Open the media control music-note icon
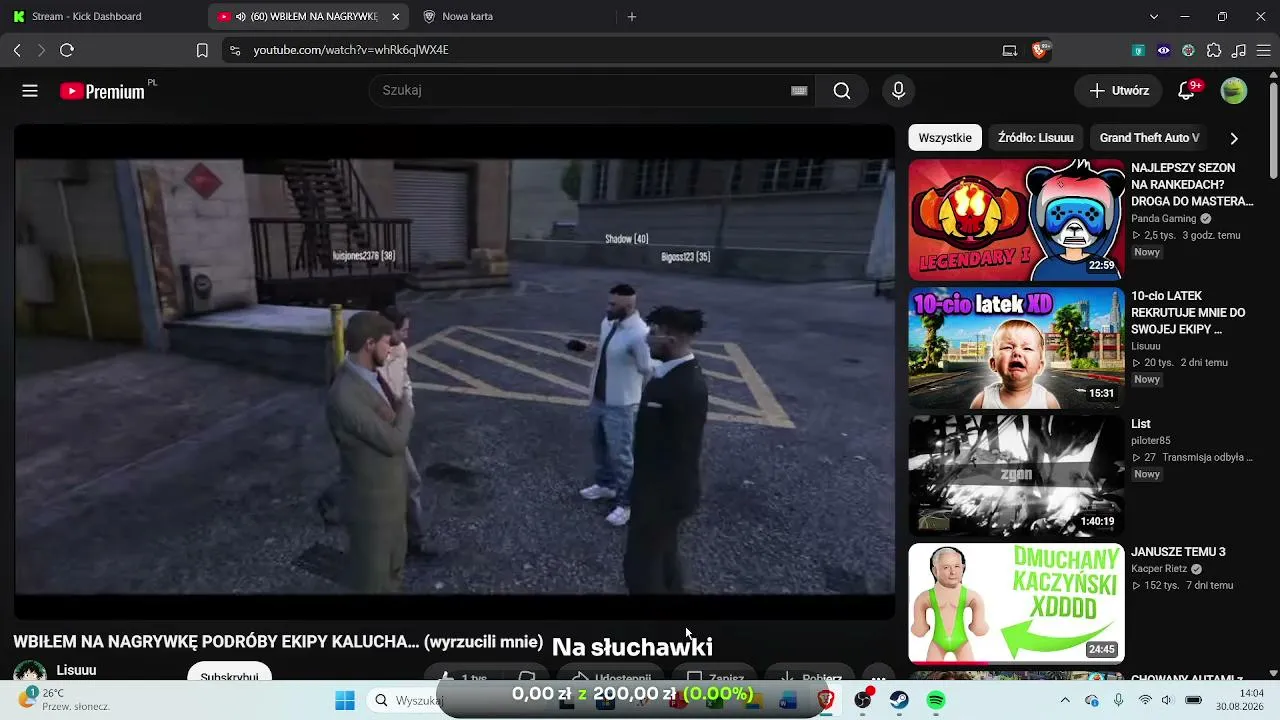This screenshot has height=720, width=1280. point(1239,50)
